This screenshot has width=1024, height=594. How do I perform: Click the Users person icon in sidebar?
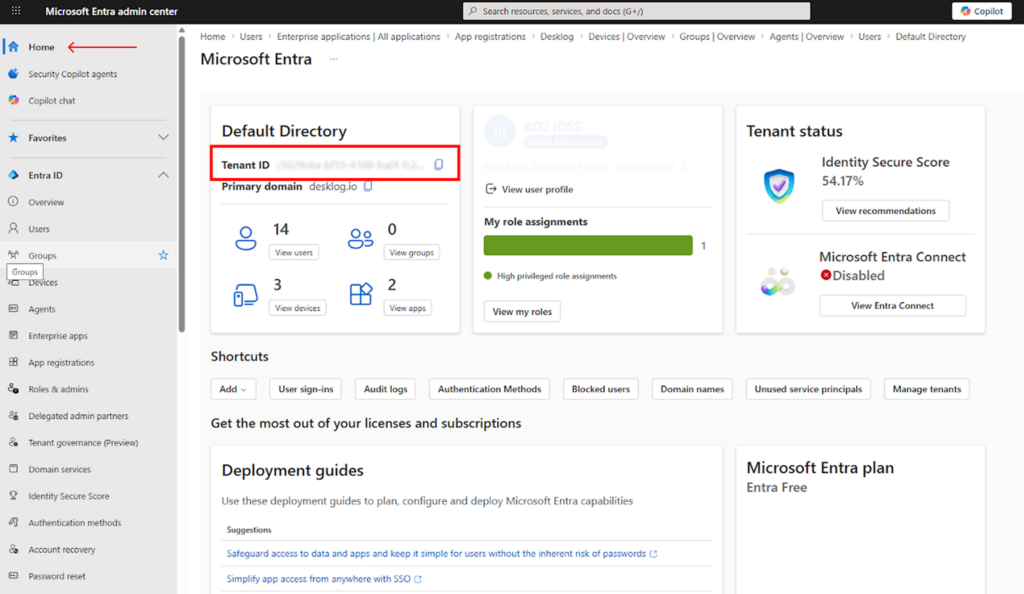13,228
